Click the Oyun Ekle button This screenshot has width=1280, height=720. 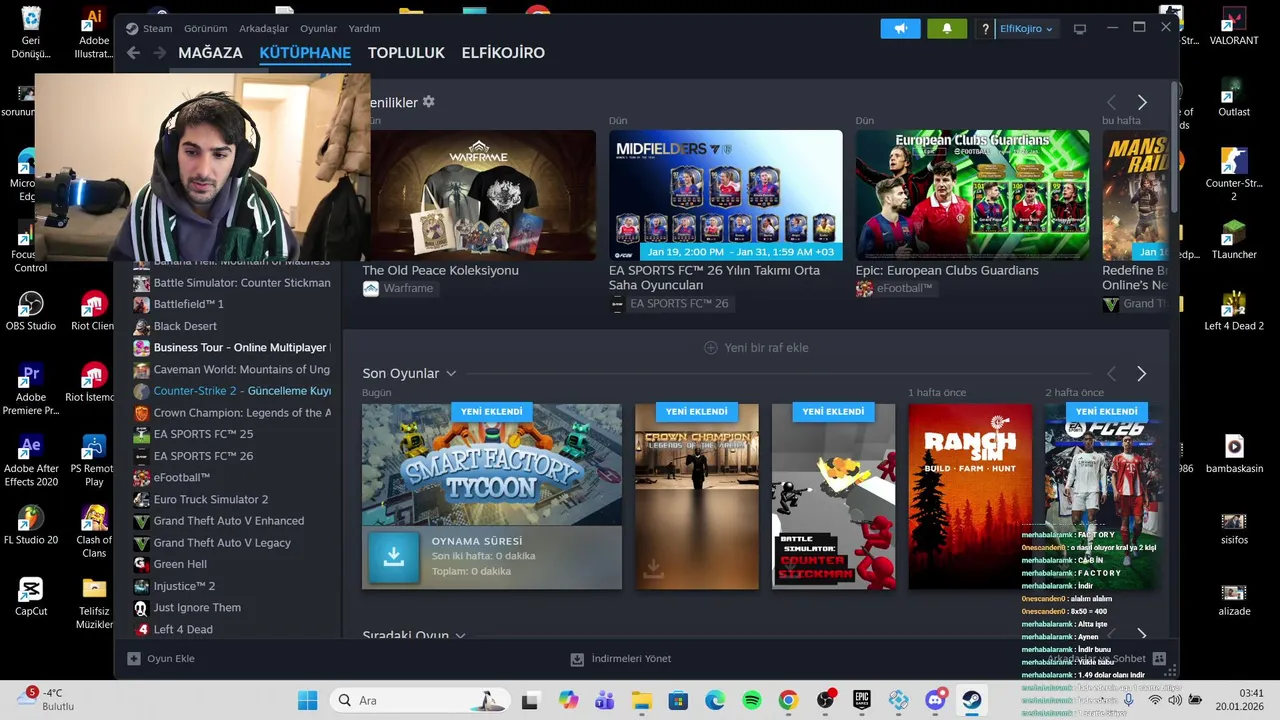[x=161, y=659]
